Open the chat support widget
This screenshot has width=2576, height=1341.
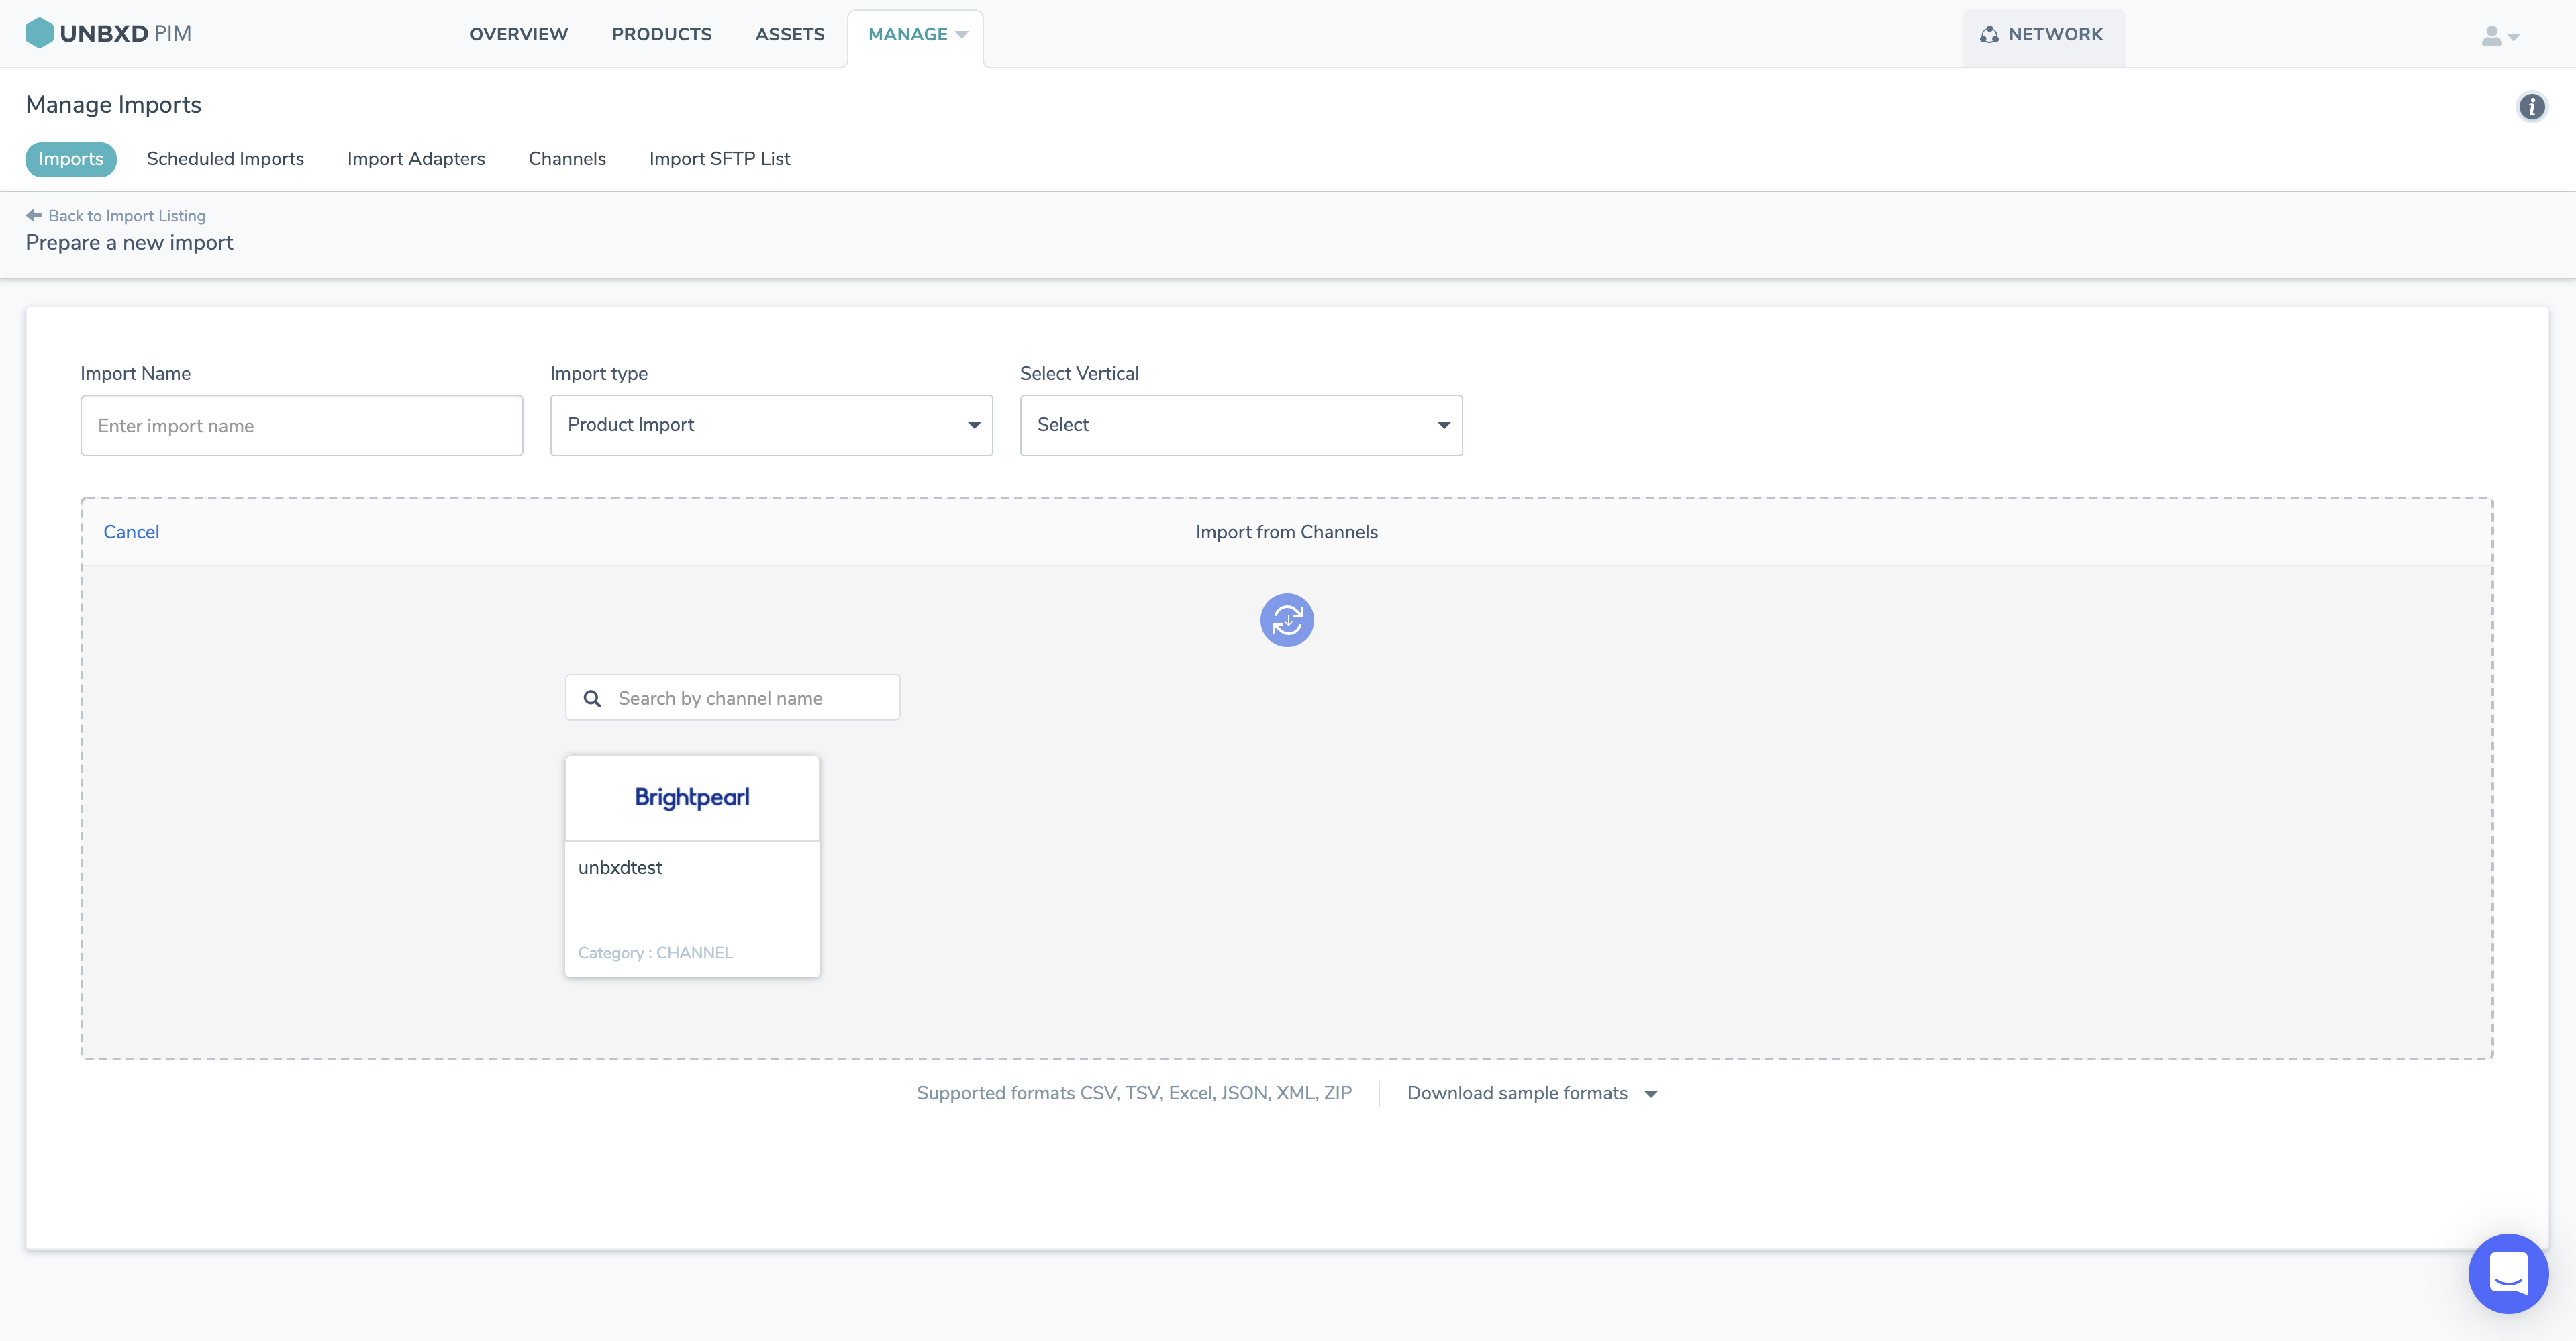(x=2508, y=1273)
